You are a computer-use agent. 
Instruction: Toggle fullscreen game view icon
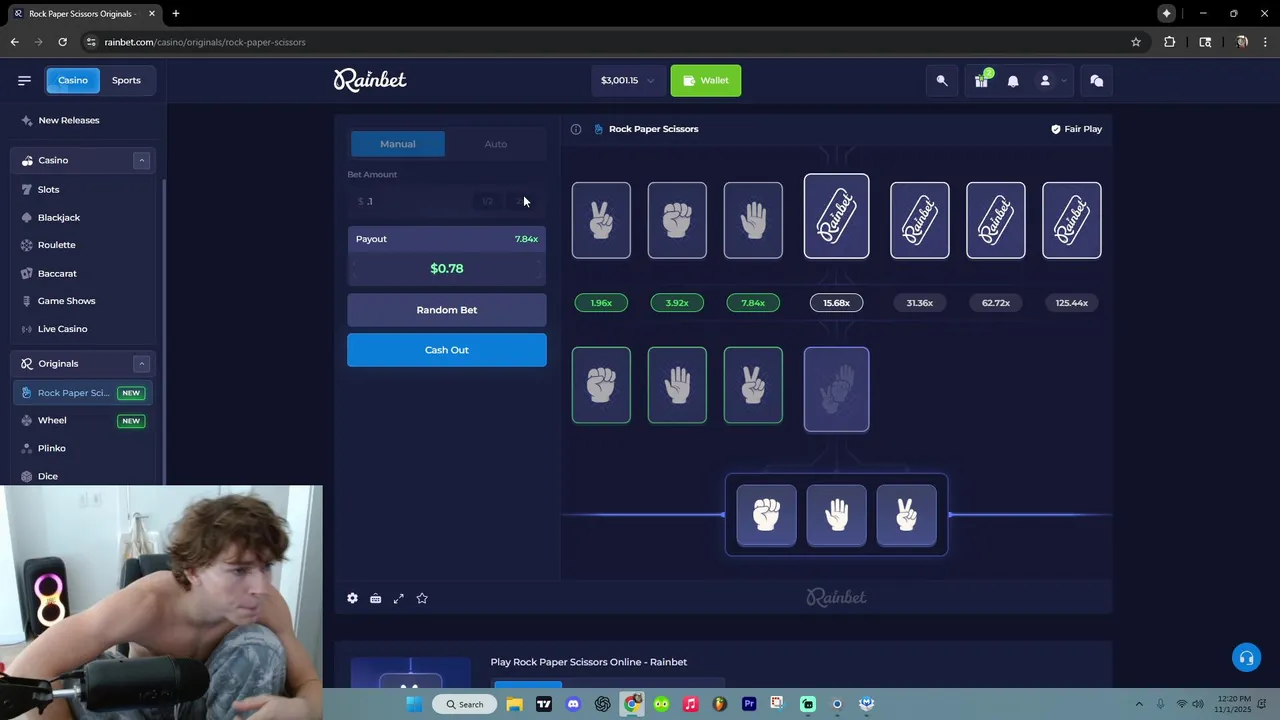click(399, 598)
